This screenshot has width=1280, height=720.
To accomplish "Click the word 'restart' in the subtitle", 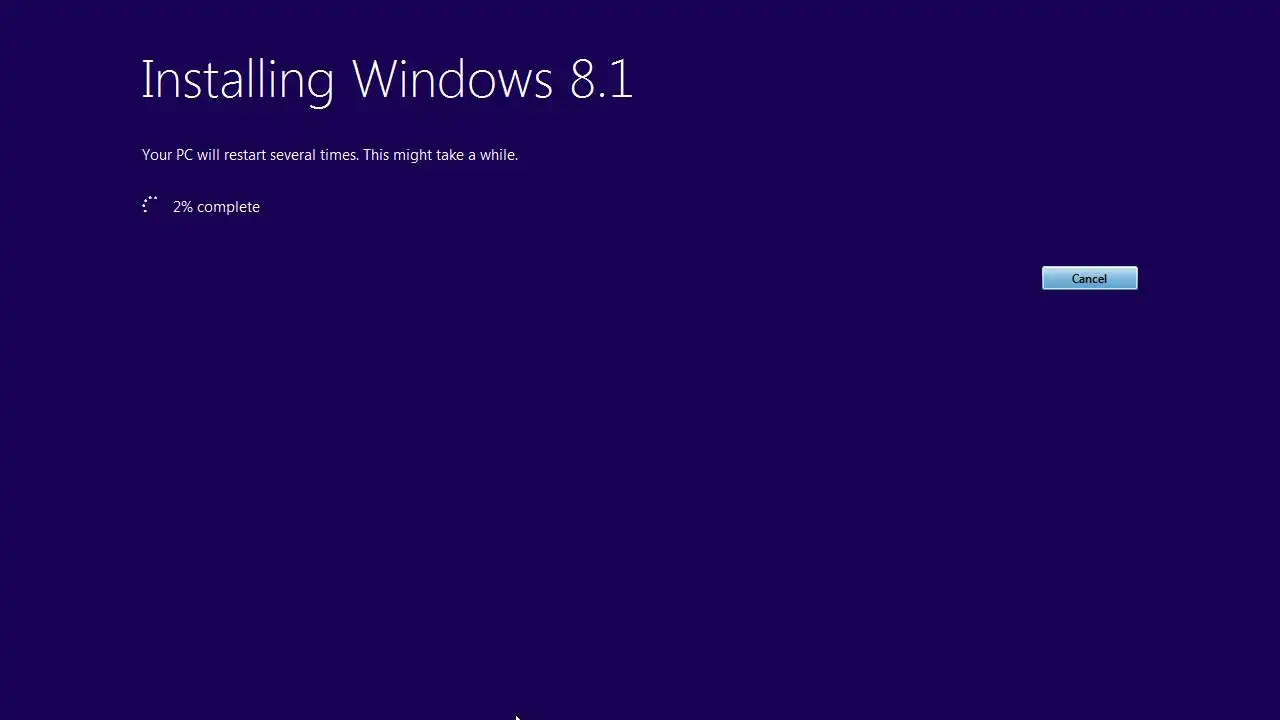I will click(245, 155).
